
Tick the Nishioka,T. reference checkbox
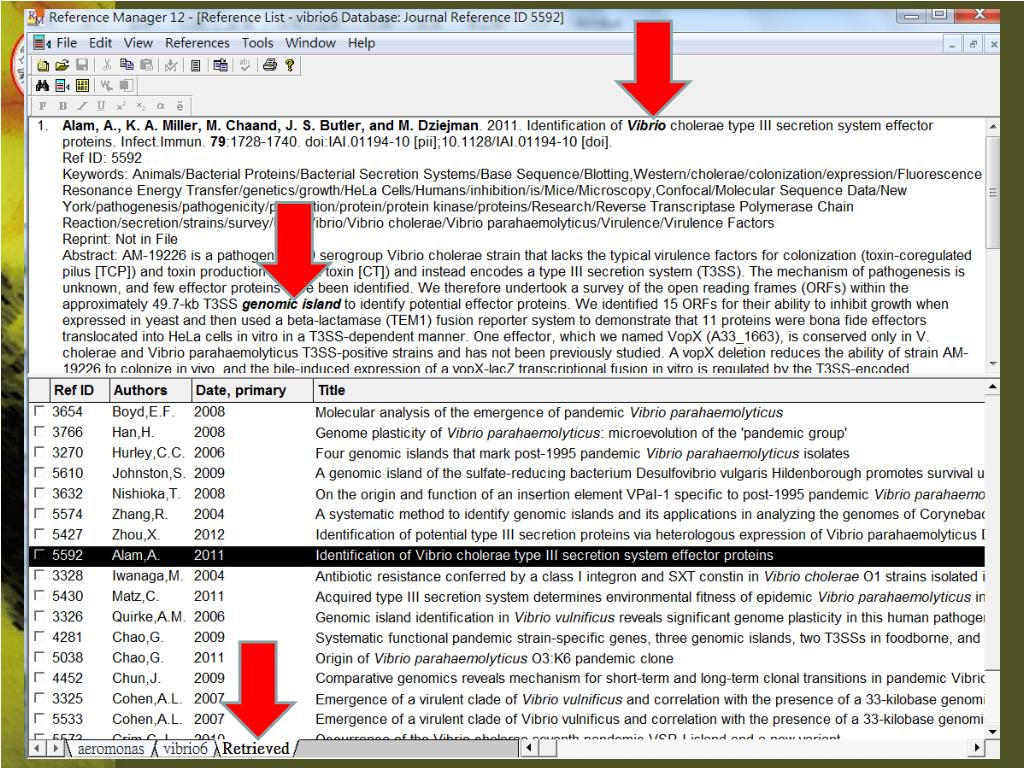click(x=39, y=493)
